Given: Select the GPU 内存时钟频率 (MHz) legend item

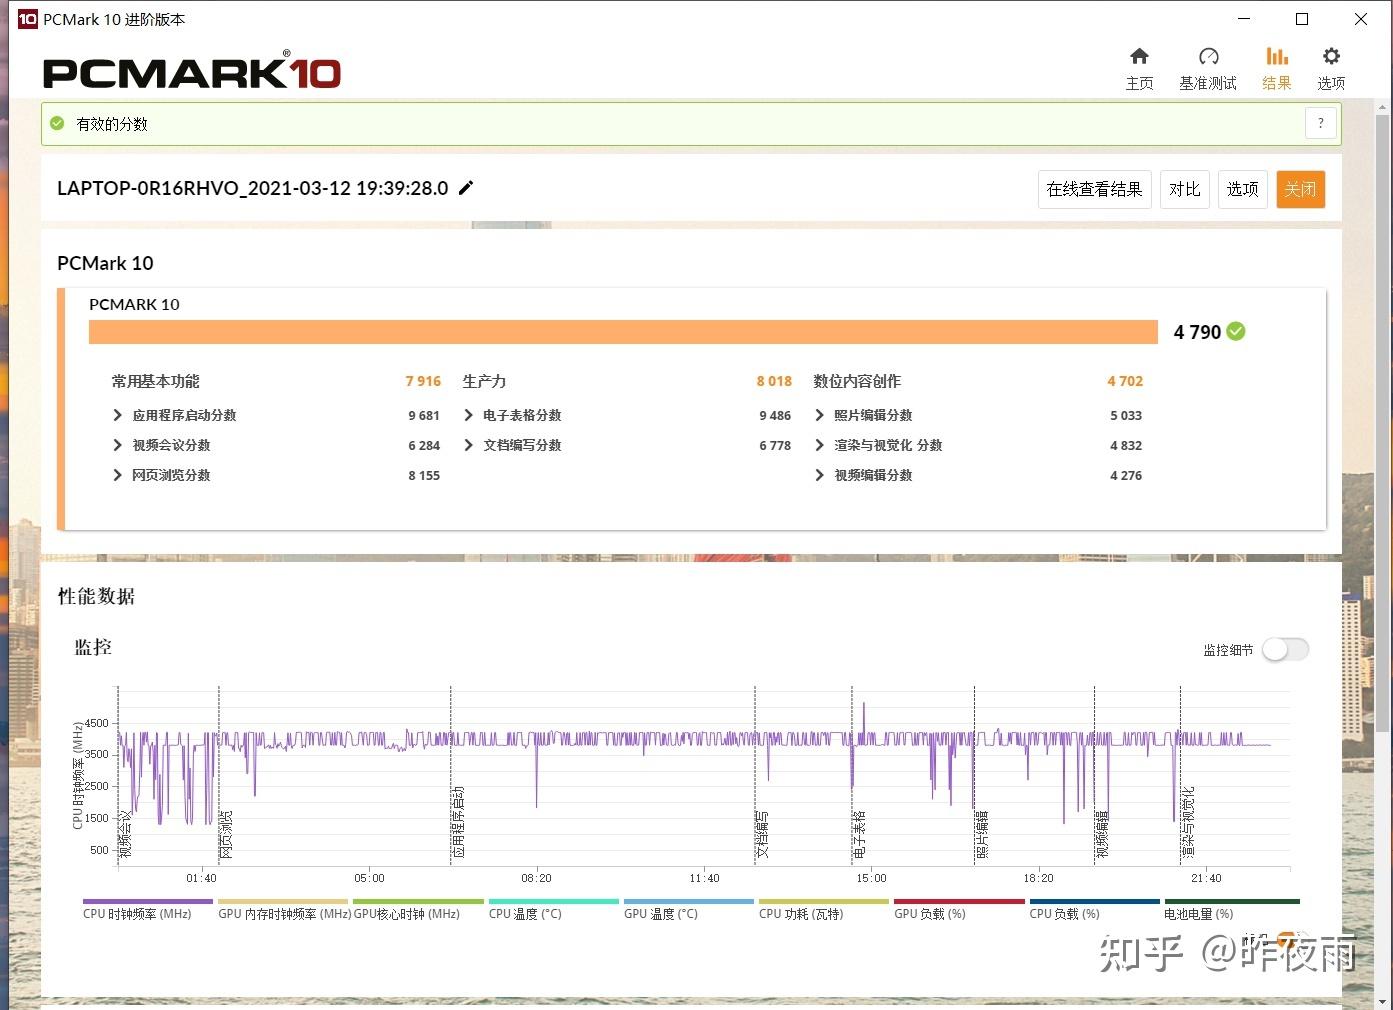Looking at the screenshot, I should (x=284, y=909).
